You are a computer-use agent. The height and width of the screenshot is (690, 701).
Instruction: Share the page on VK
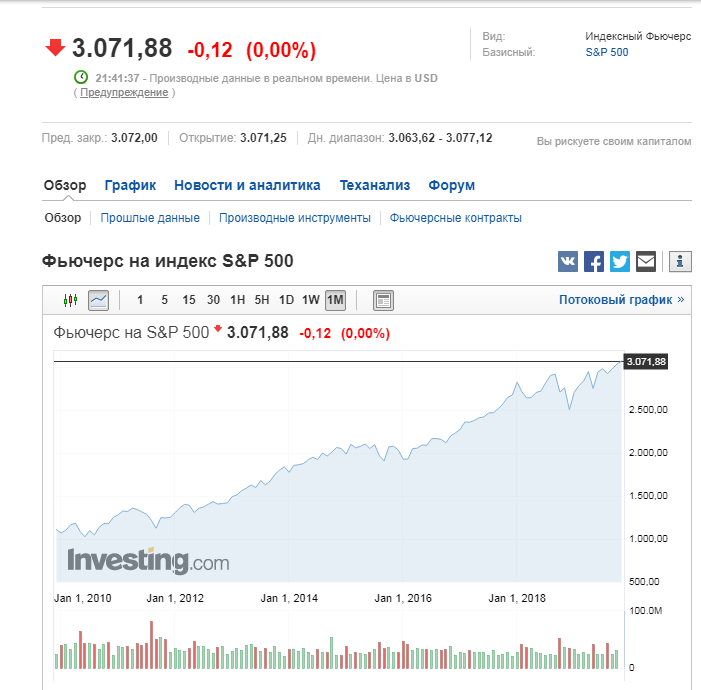[568, 262]
